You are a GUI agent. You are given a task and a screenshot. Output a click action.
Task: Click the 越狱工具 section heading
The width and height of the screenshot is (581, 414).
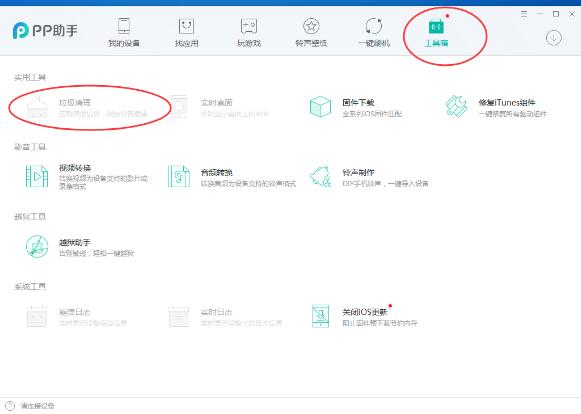coord(30,216)
